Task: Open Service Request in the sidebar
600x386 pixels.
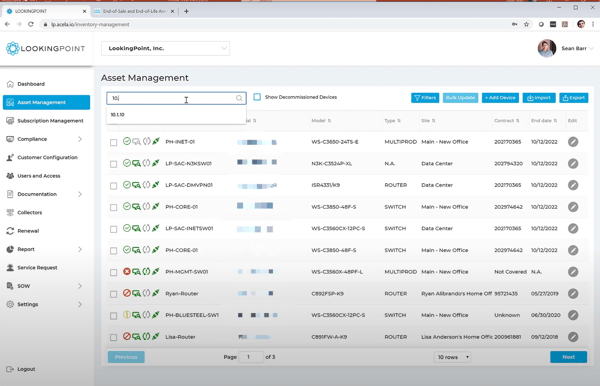Action: 37,267
